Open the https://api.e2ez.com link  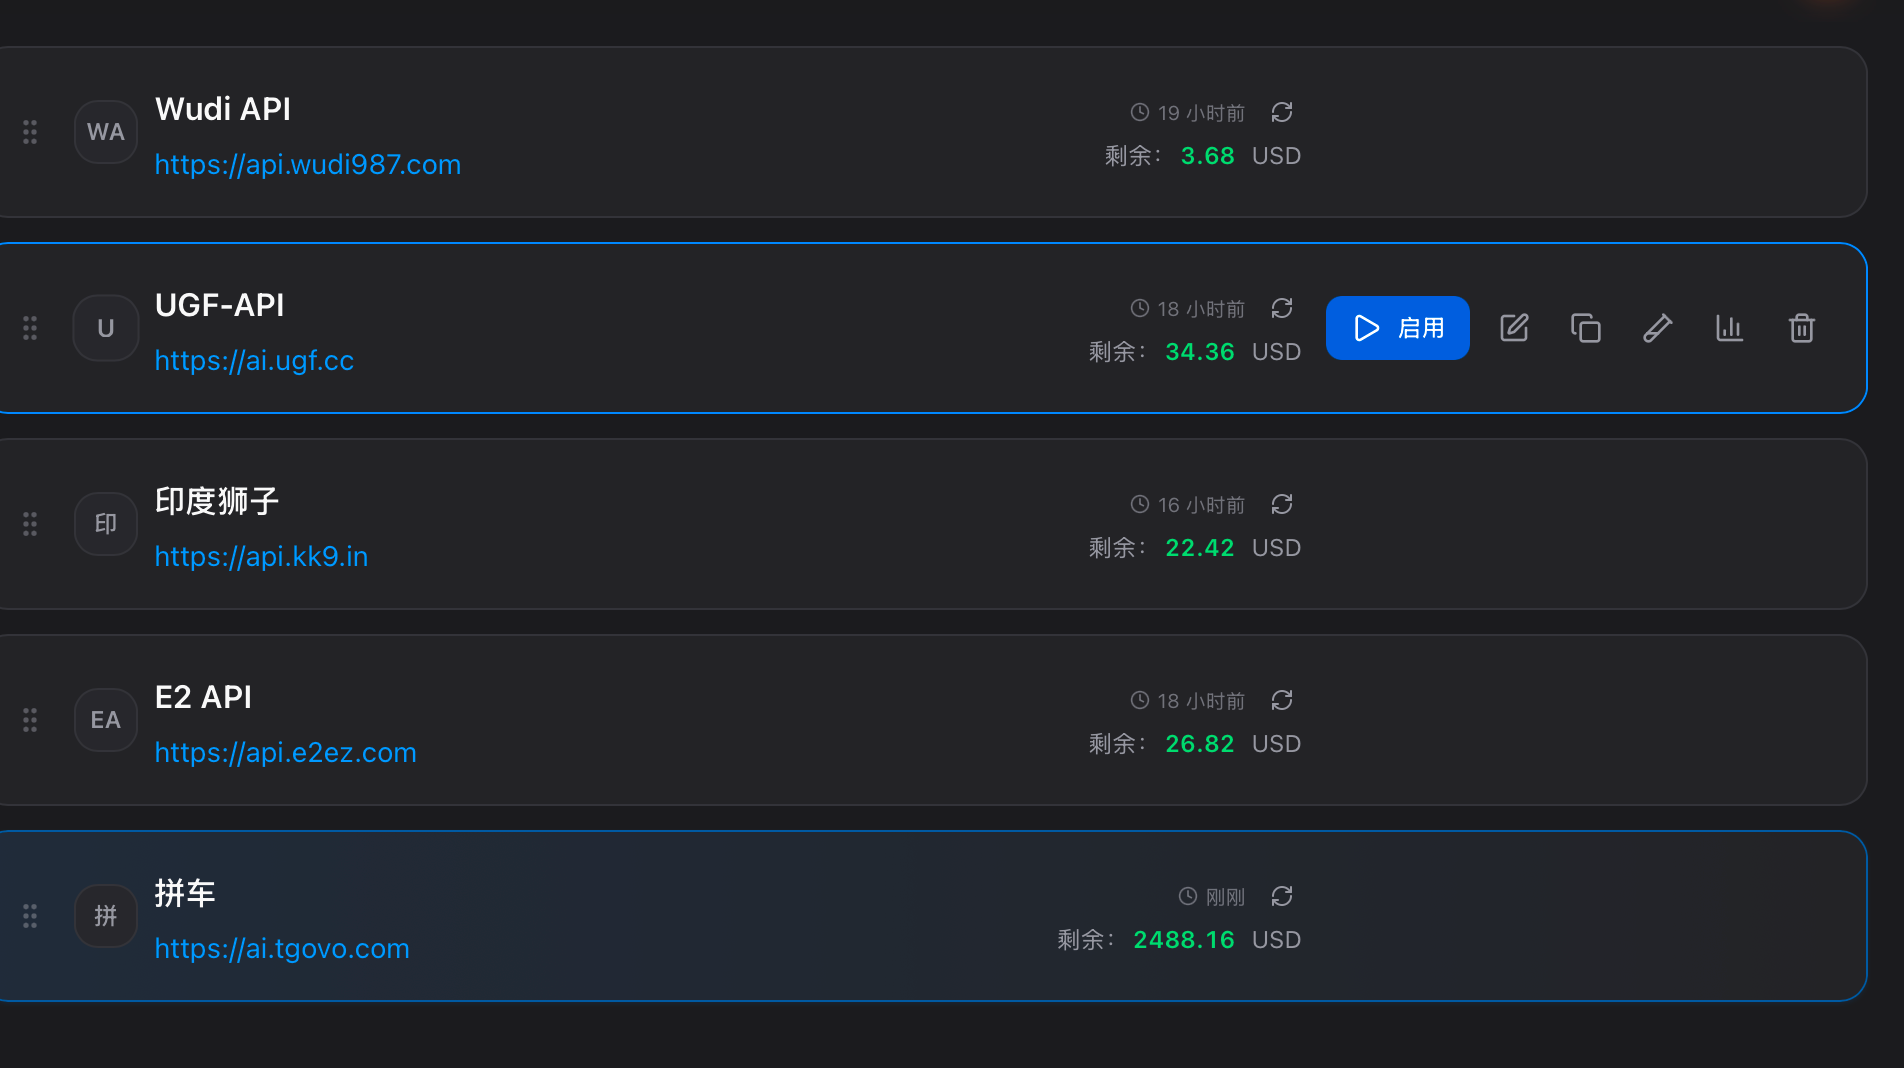[285, 752]
